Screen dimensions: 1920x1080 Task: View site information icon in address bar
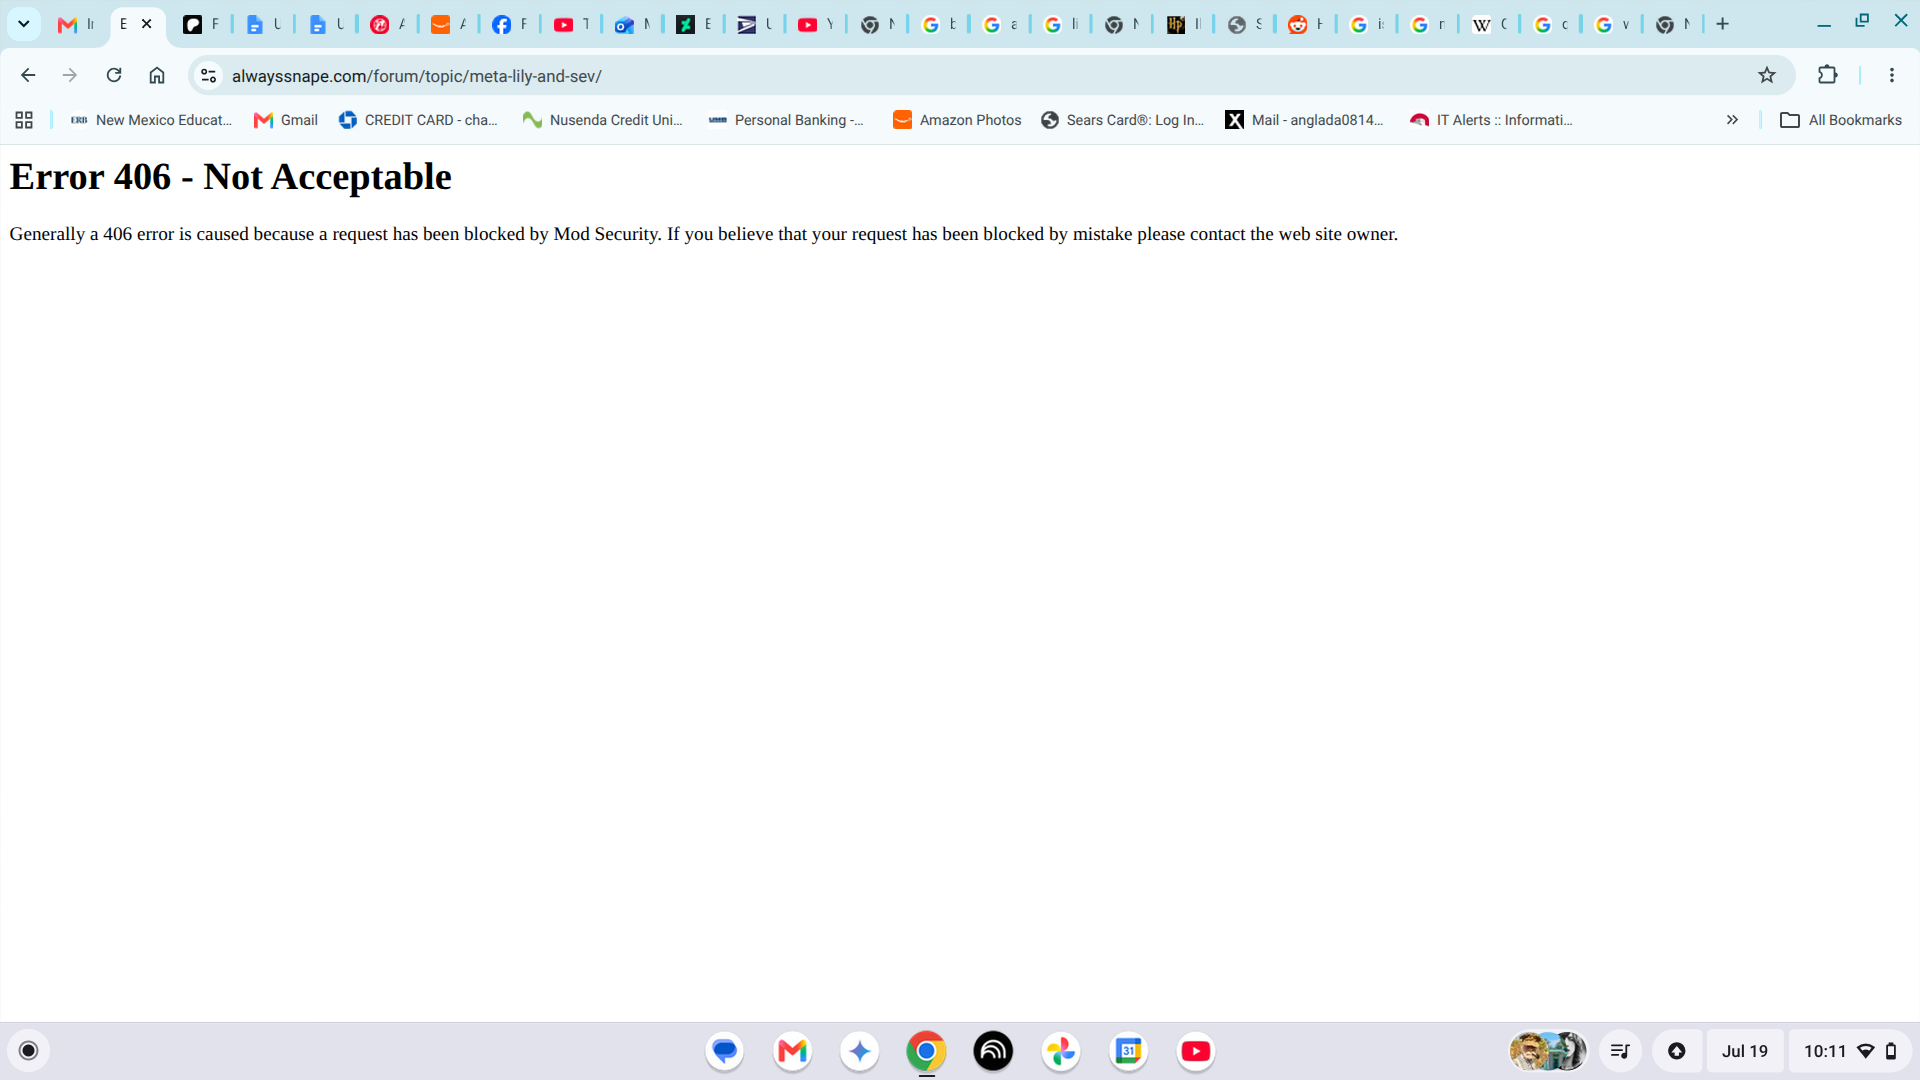(x=208, y=75)
